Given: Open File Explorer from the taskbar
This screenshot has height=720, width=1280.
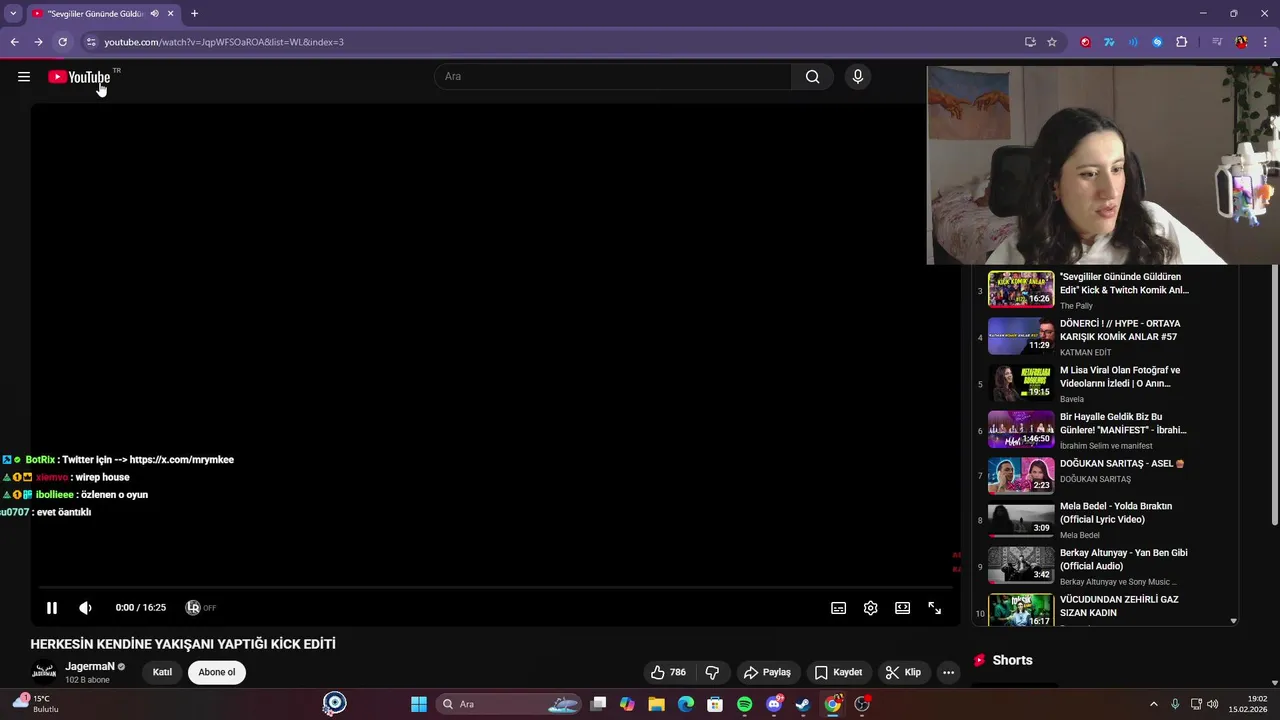Looking at the screenshot, I should tap(656, 704).
